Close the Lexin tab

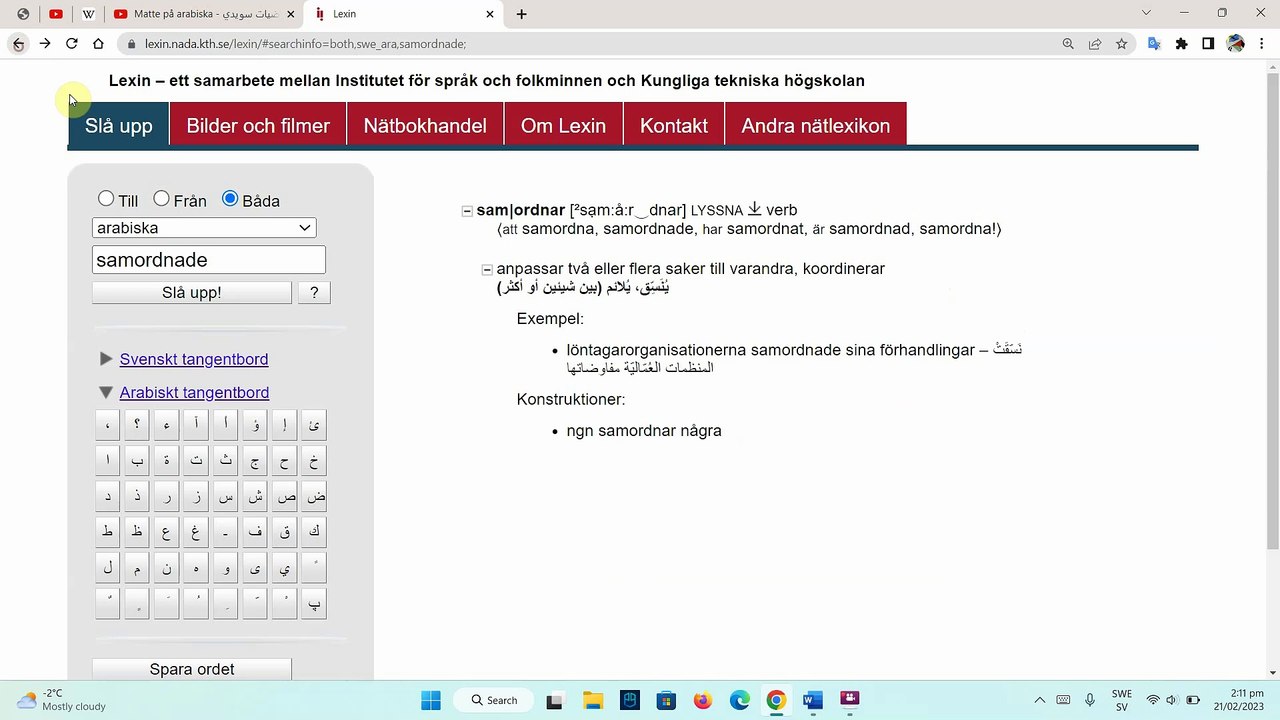click(x=490, y=14)
